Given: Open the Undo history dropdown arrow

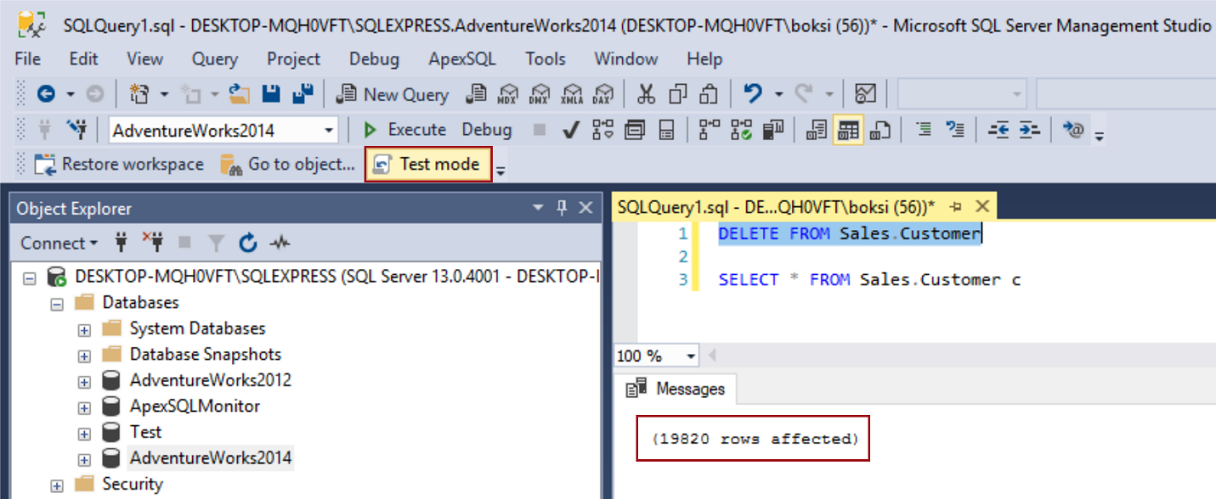Looking at the screenshot, I should pos(778,94).
